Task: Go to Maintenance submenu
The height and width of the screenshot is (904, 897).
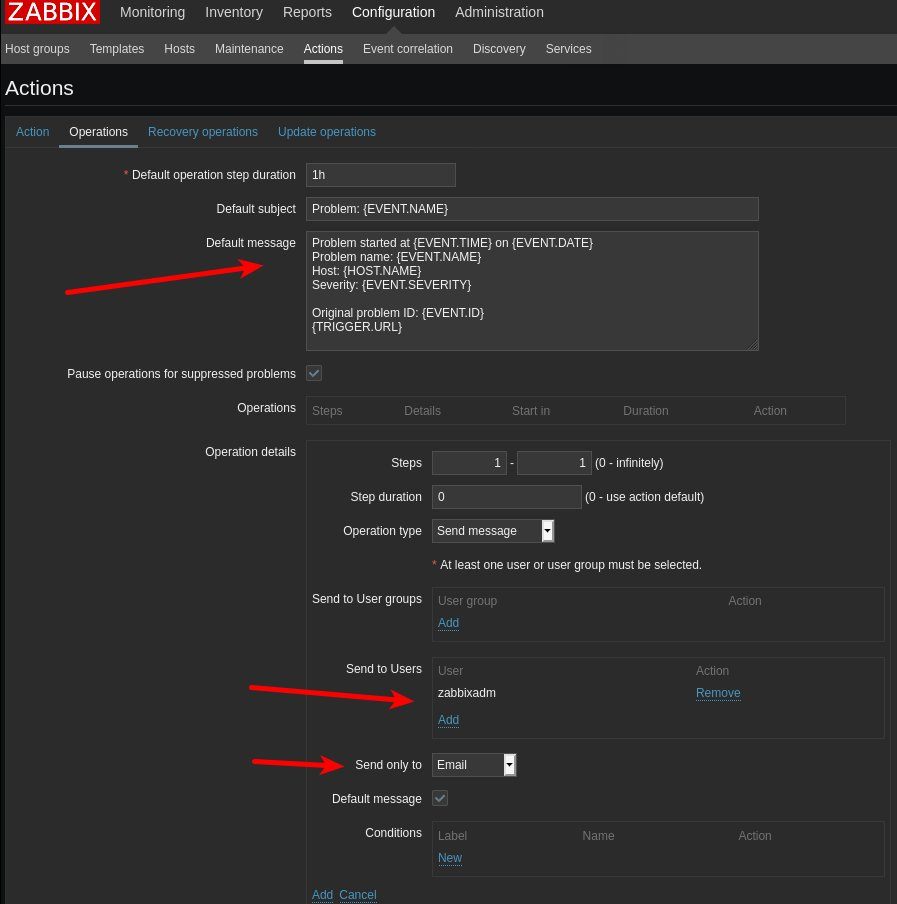Action: pyautogui.click(x=249, y=49)
